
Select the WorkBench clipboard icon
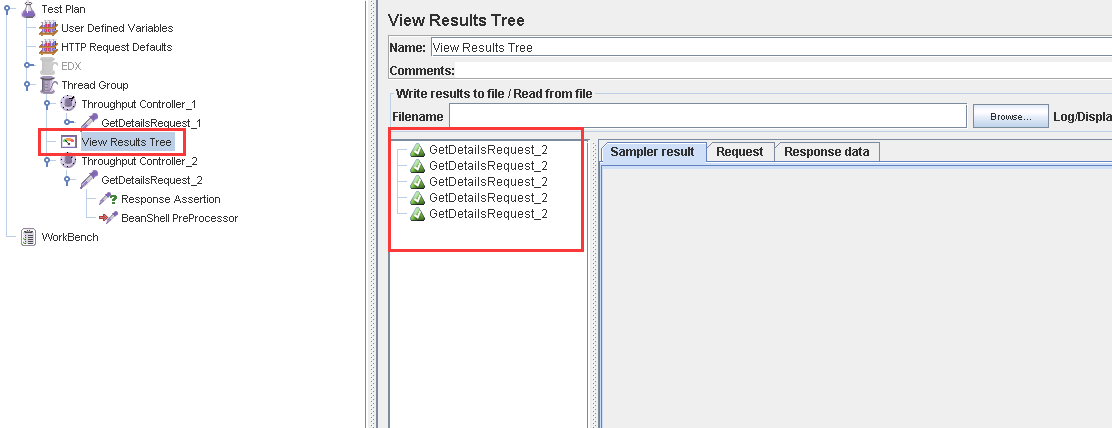(x=28, y=237)
